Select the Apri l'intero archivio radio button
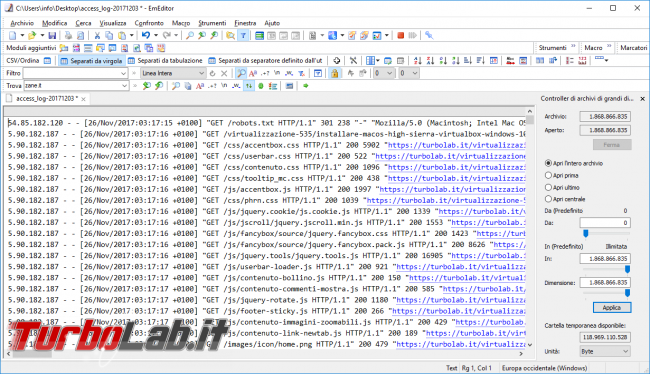 pos(548,163)
